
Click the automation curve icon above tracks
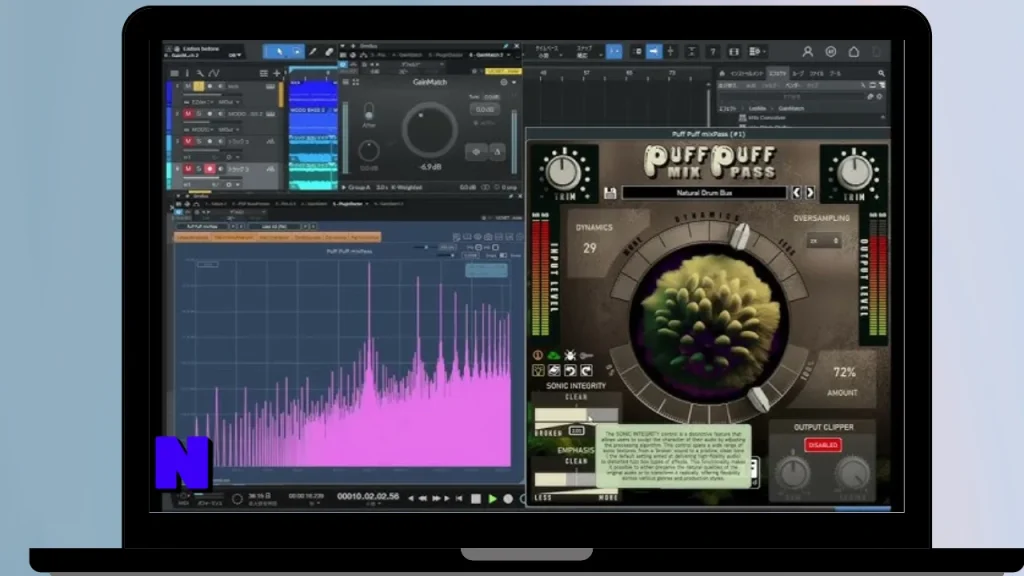214,73
